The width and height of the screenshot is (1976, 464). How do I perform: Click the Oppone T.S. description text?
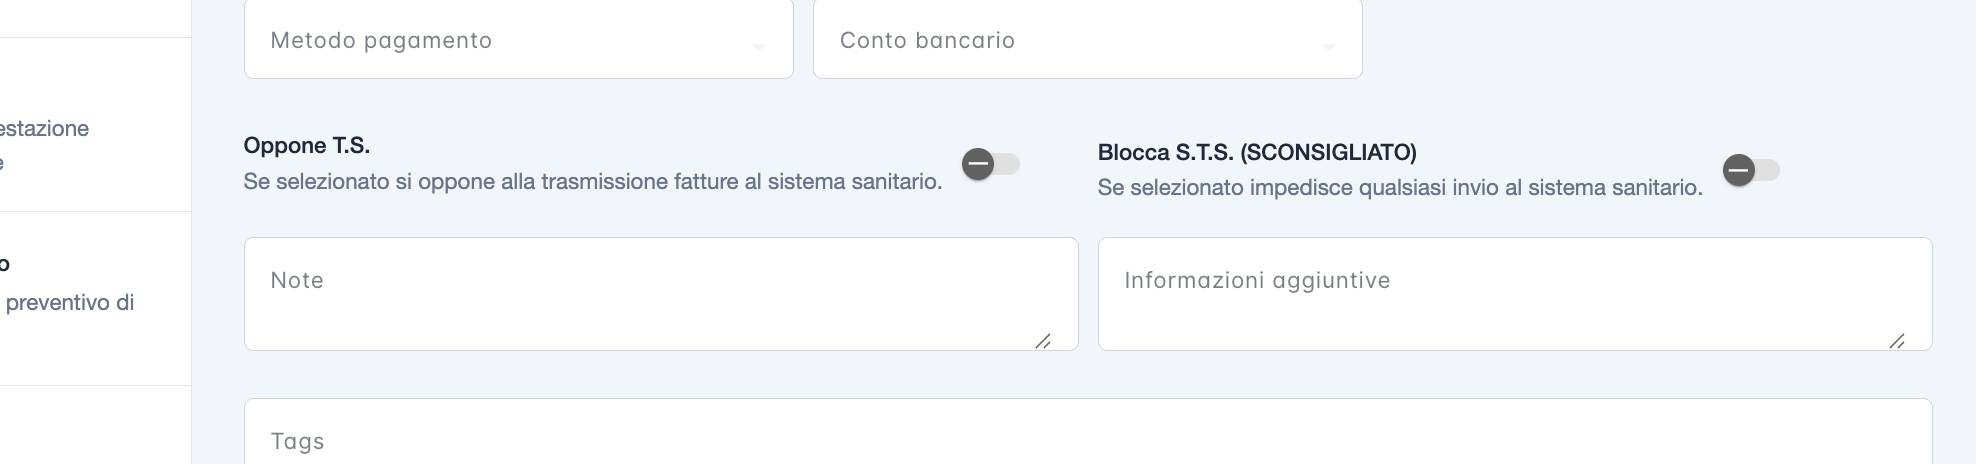tap(592, 182)
